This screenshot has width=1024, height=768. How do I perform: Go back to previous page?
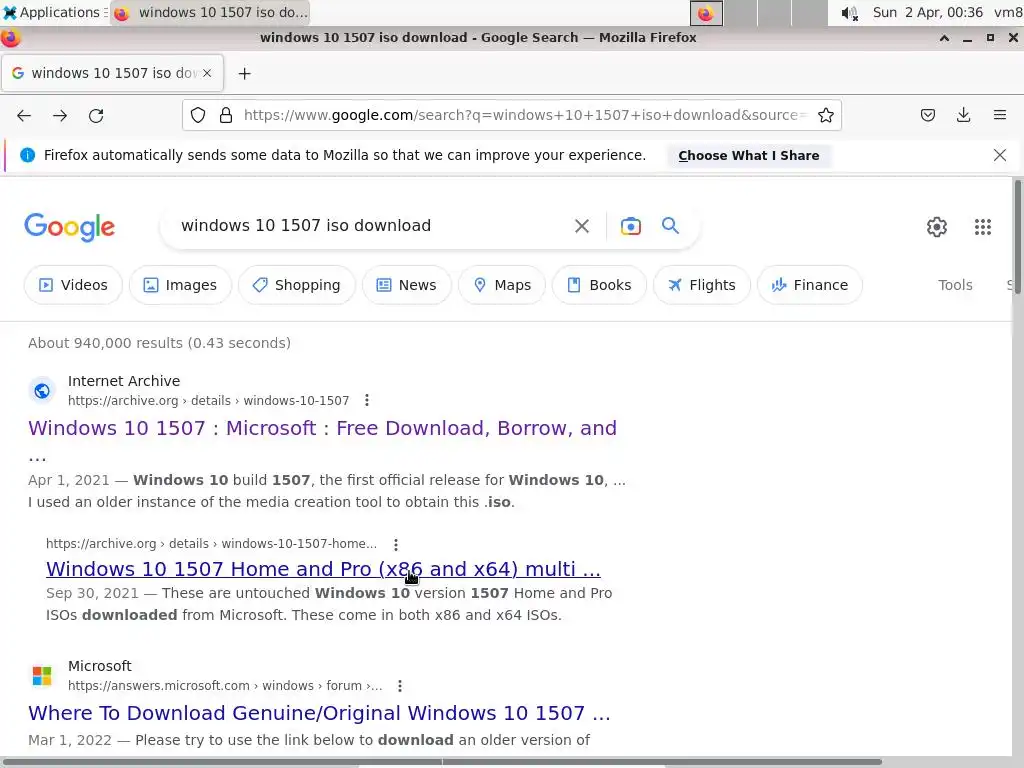click(x=24, y=116)
